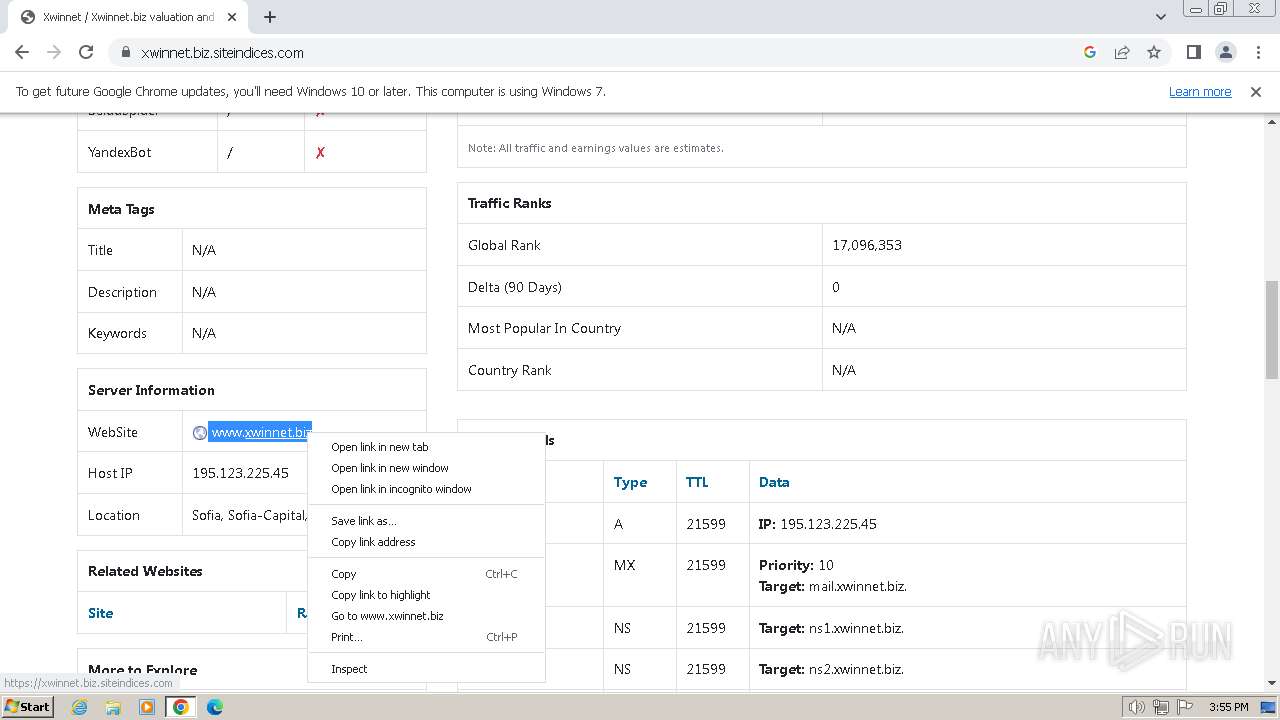Open Windows Media Player from the taskbar

click(x=147, y=706)
